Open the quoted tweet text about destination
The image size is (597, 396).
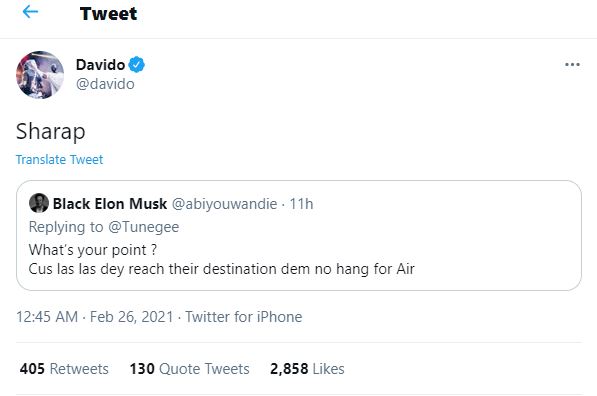(x=221, y=259)
